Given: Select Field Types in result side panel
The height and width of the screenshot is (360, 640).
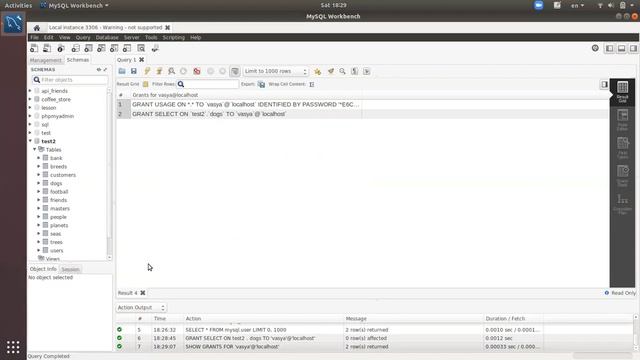Looking at the screenshot, I should tap(622, 148).
